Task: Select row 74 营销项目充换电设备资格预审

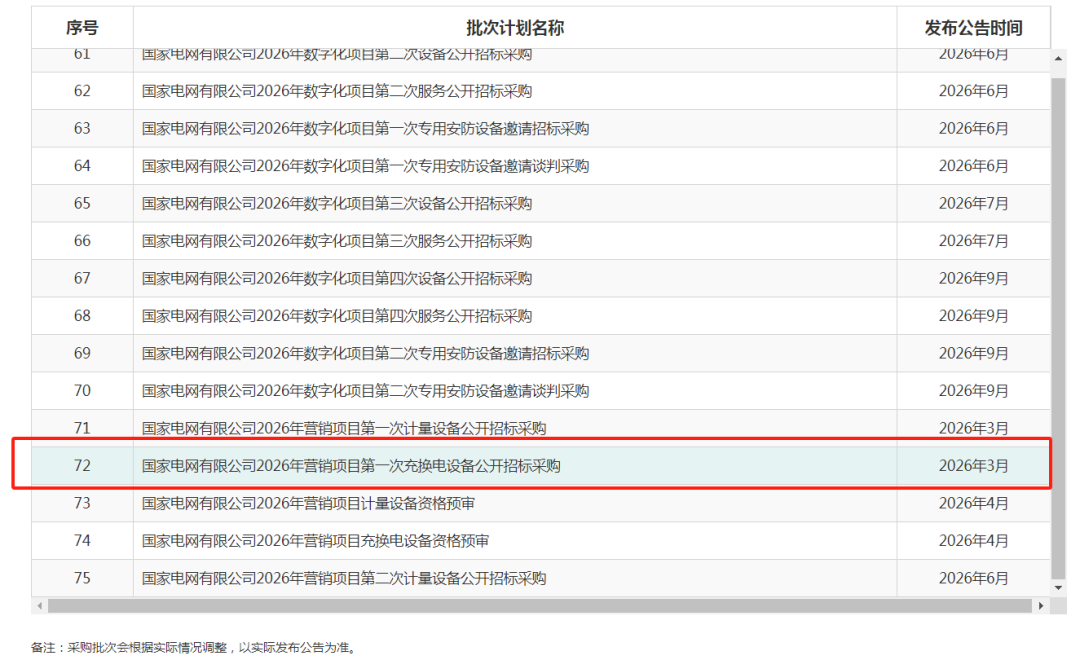Action: pyautogui.click(x=315, y=541)
